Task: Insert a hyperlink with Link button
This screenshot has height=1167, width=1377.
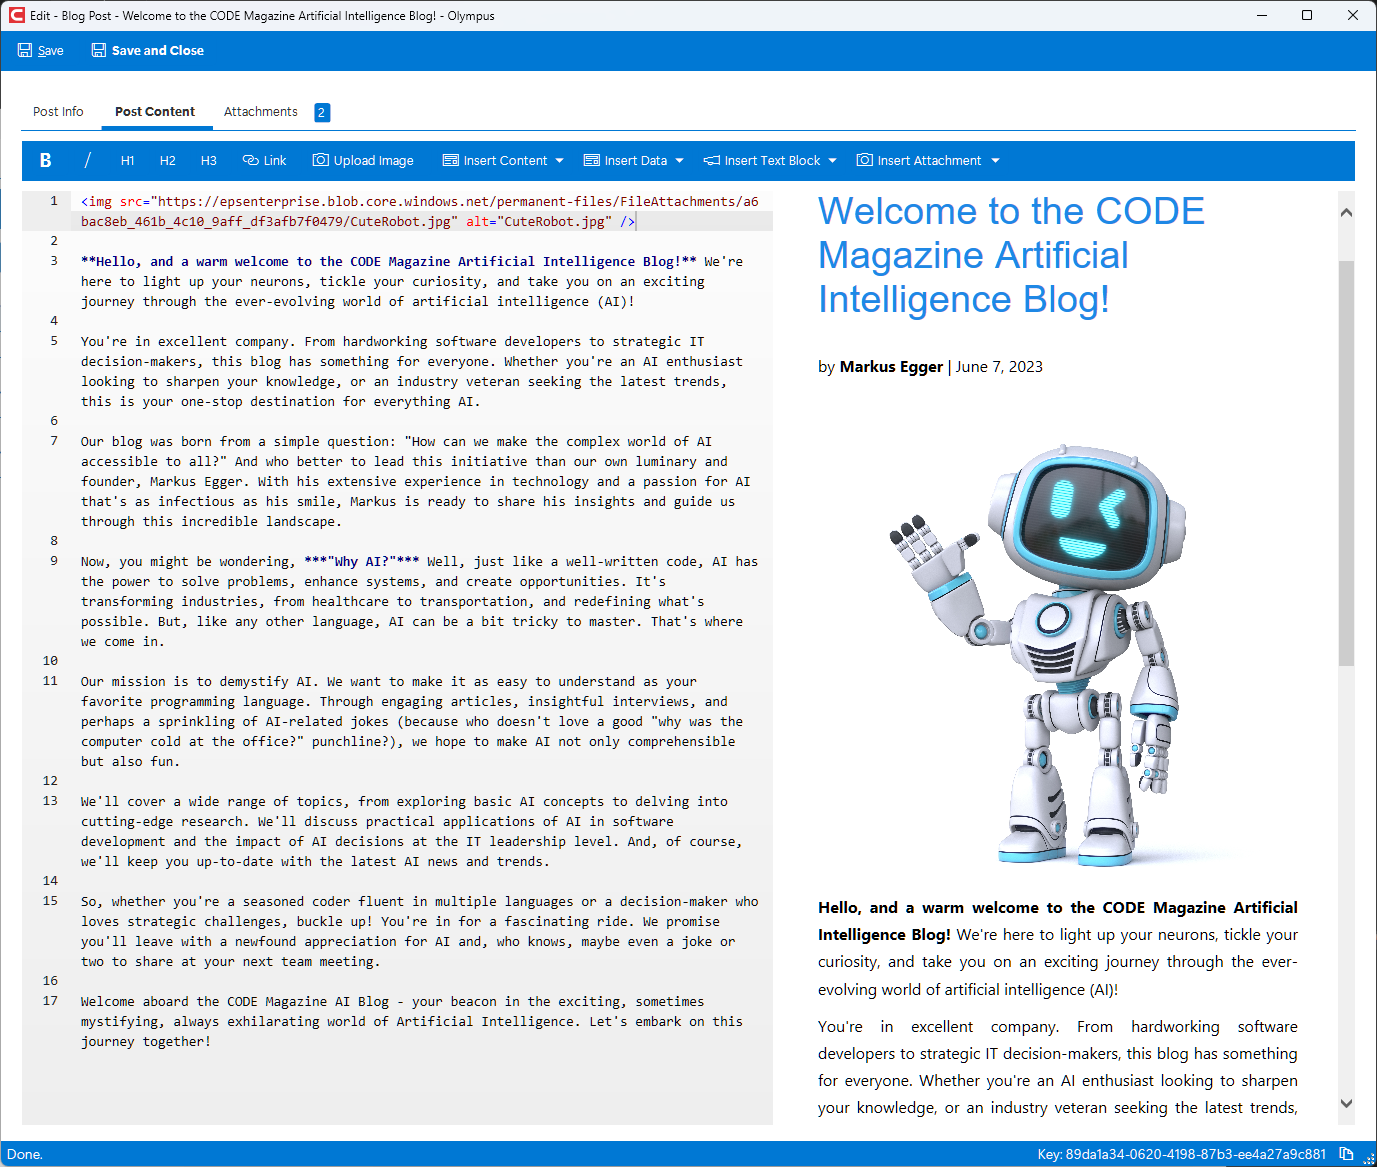Action: (265, 161)
